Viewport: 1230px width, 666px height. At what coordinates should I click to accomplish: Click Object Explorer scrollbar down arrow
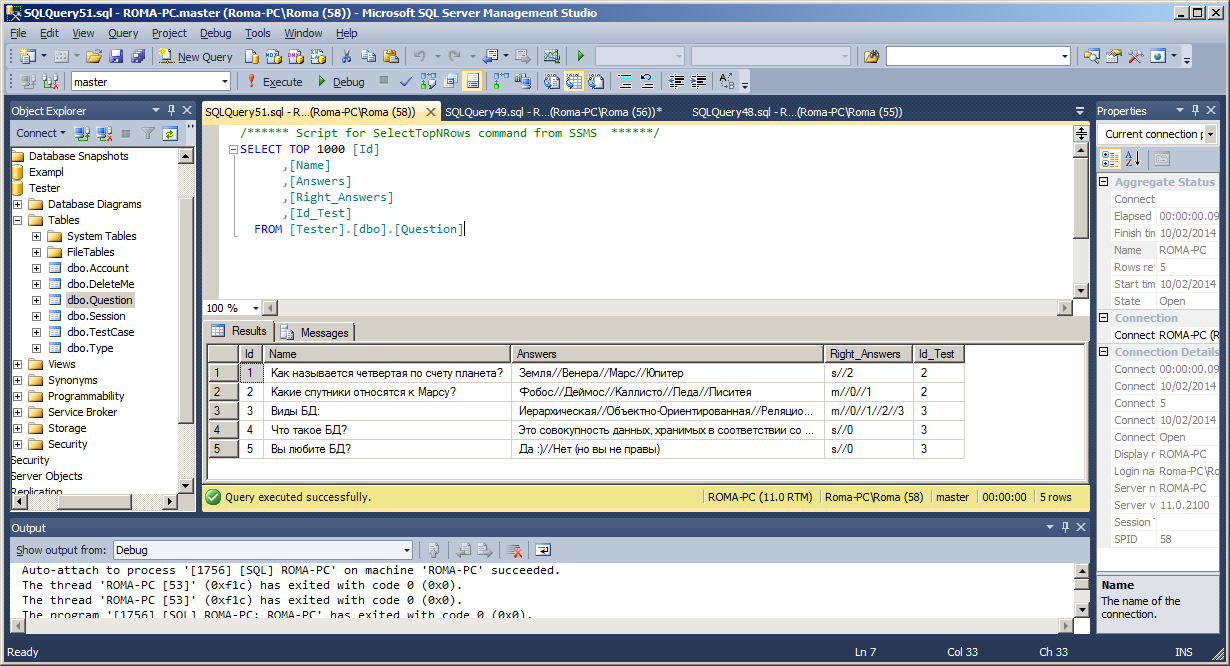coord(186,485)
